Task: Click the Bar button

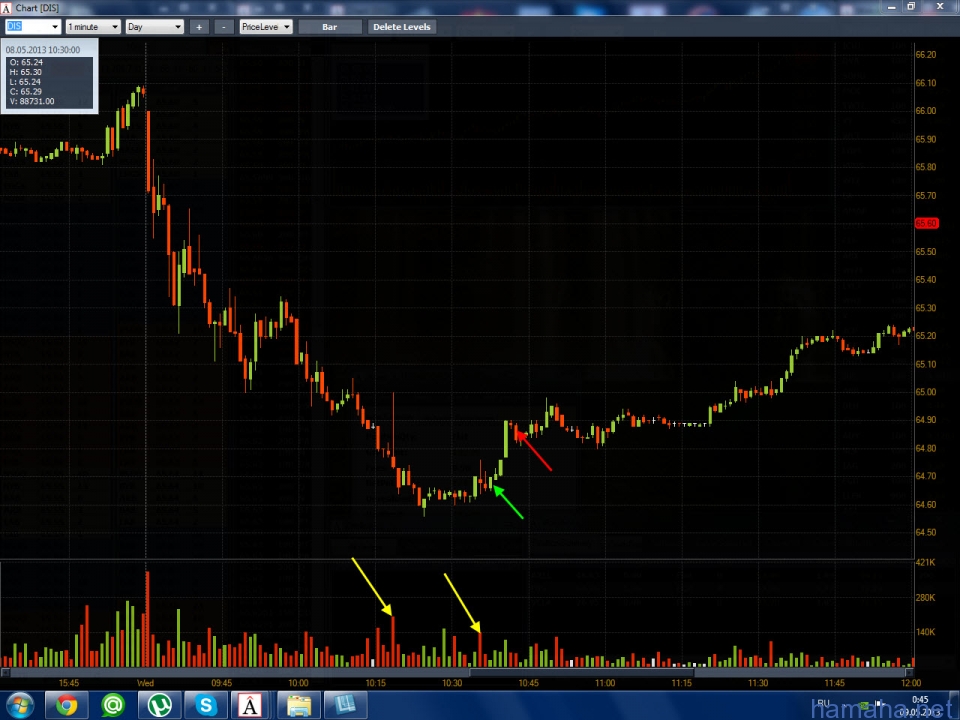Action: coord(329,27)
